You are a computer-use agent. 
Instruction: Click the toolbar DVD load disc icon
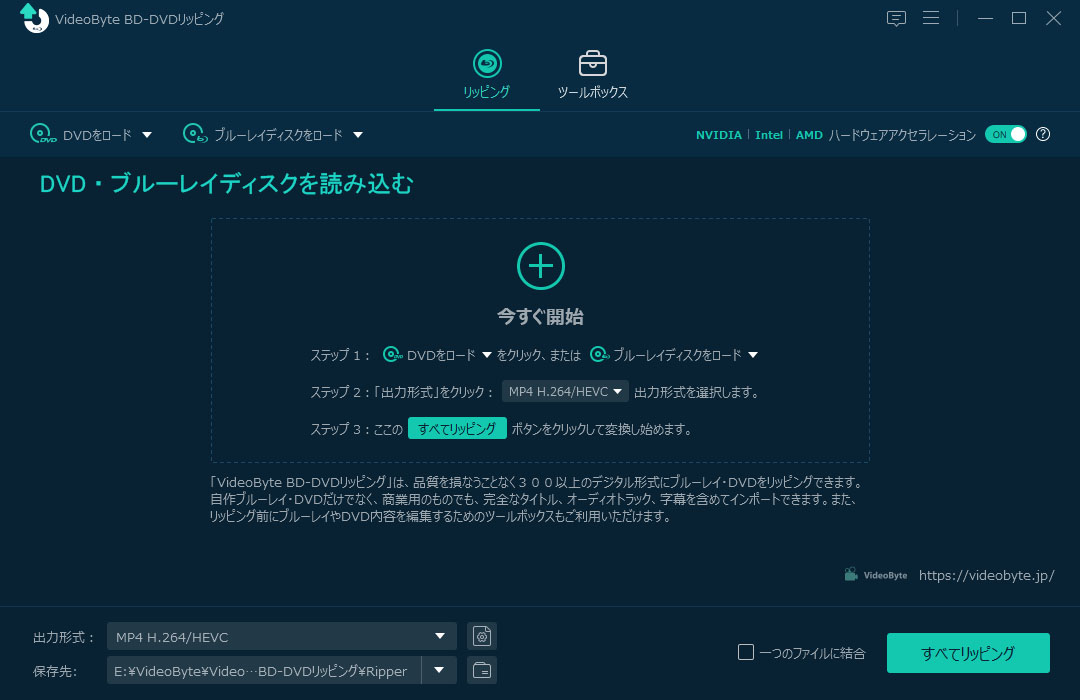[x=43, y=134]
